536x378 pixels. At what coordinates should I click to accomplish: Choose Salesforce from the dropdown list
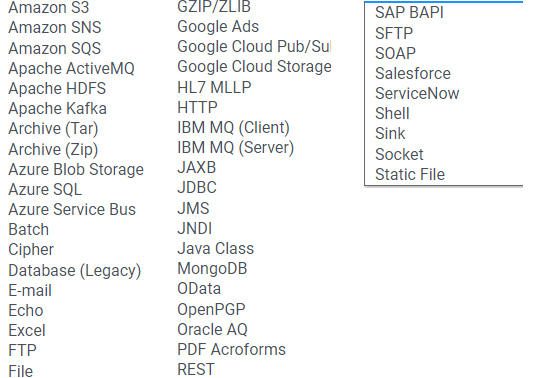click(413, 73)
